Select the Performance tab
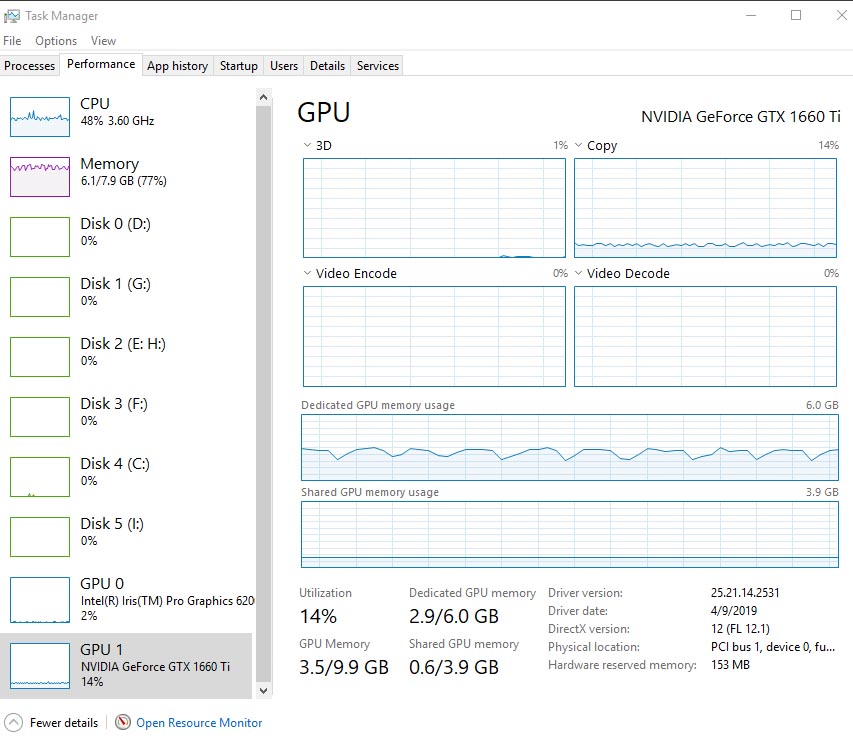Viewport: 853px width, 739px height. 101,64
